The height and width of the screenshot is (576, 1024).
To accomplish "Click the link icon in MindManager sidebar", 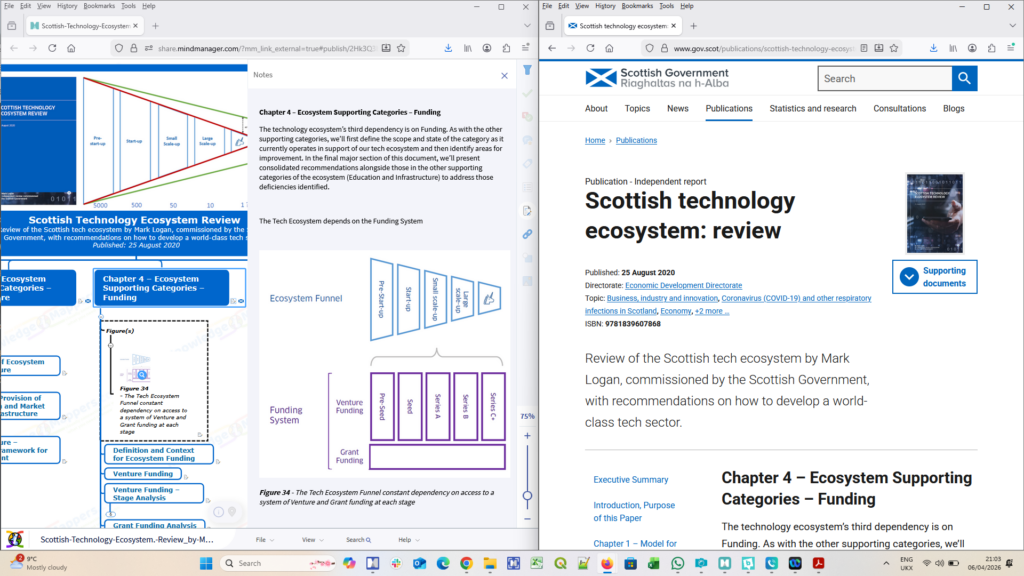I will click(x=527, y=234).
